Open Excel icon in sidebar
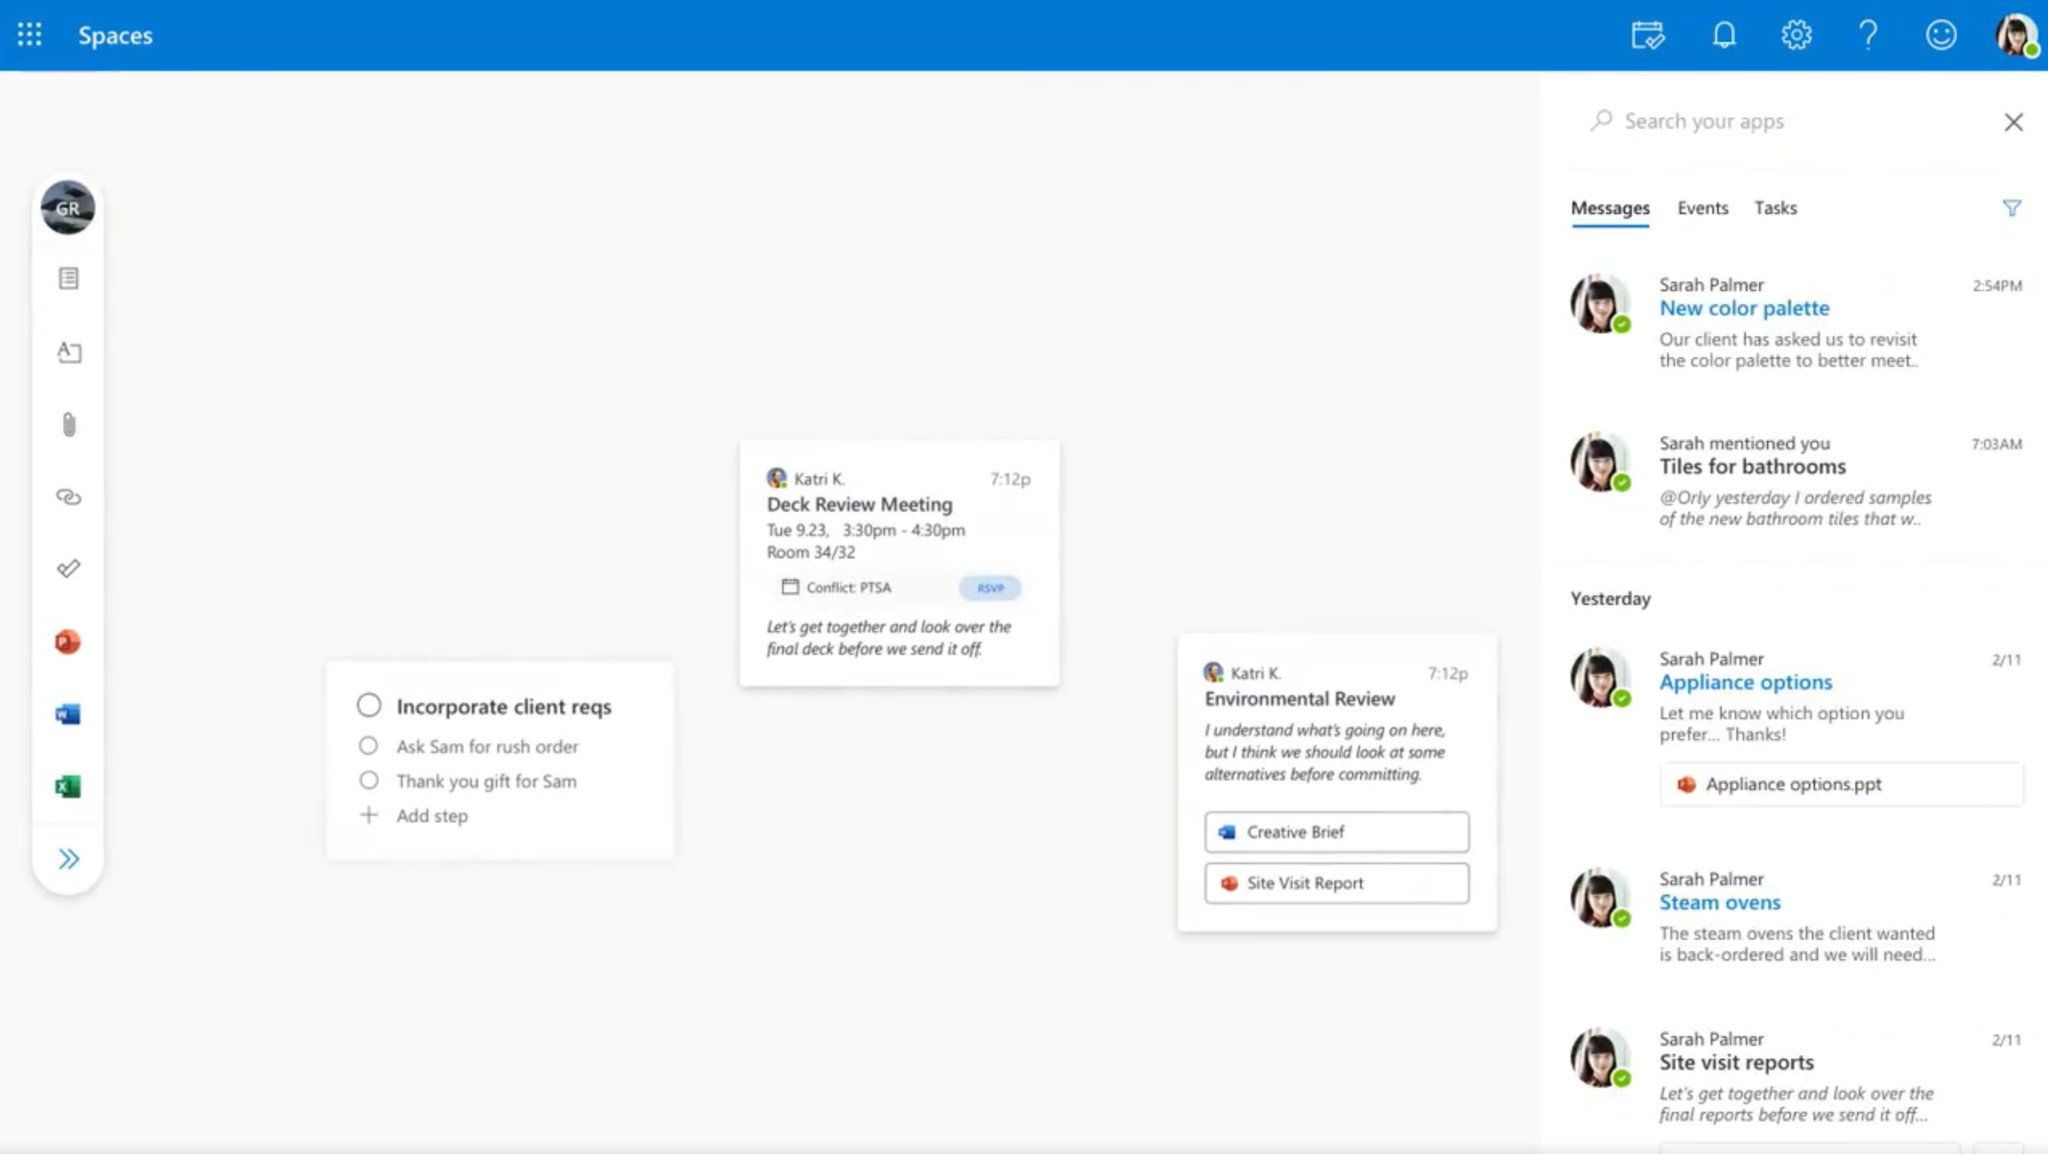 [68, 787]
